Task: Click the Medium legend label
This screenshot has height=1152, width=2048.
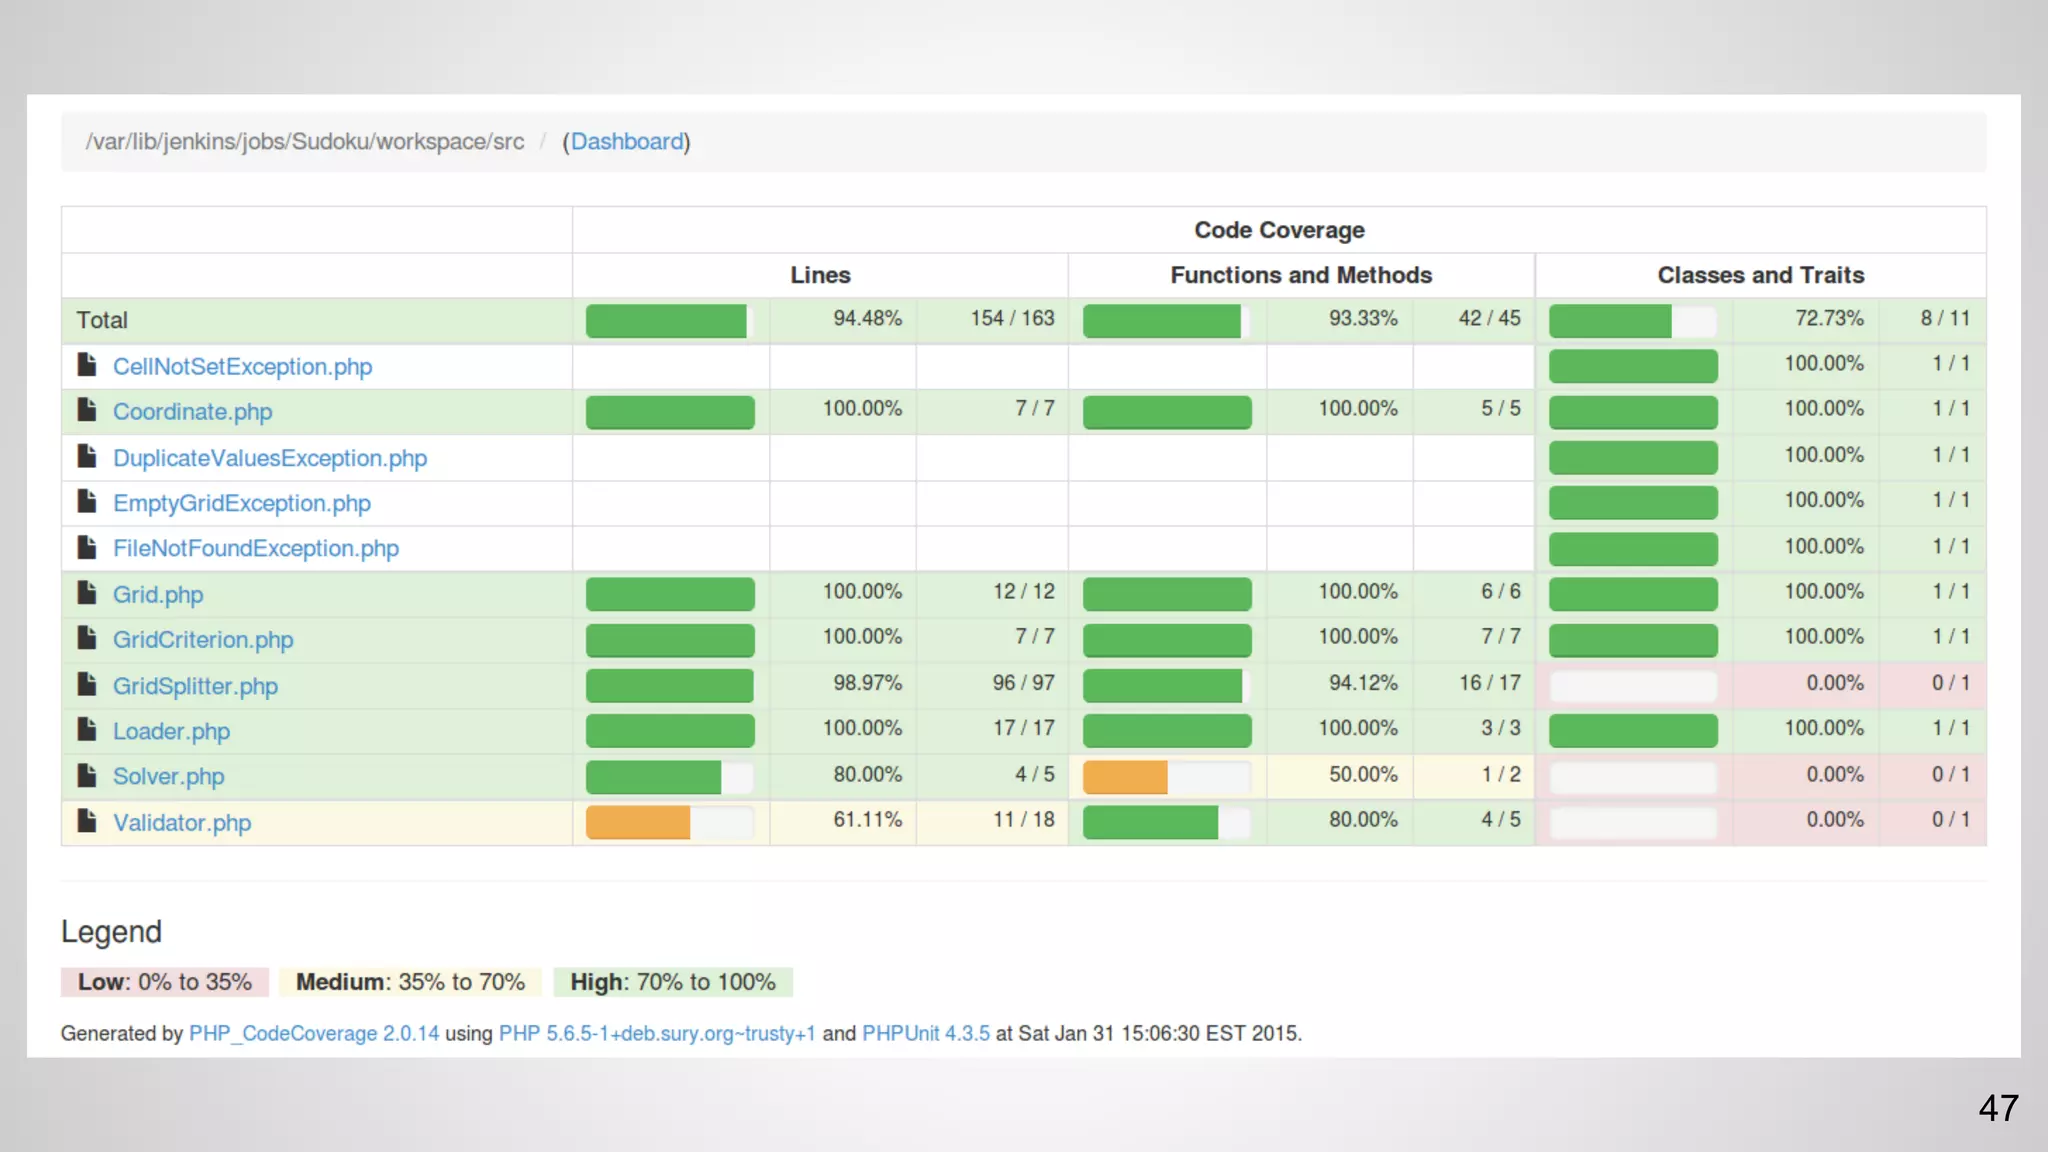Action: [x=409, y=982]
